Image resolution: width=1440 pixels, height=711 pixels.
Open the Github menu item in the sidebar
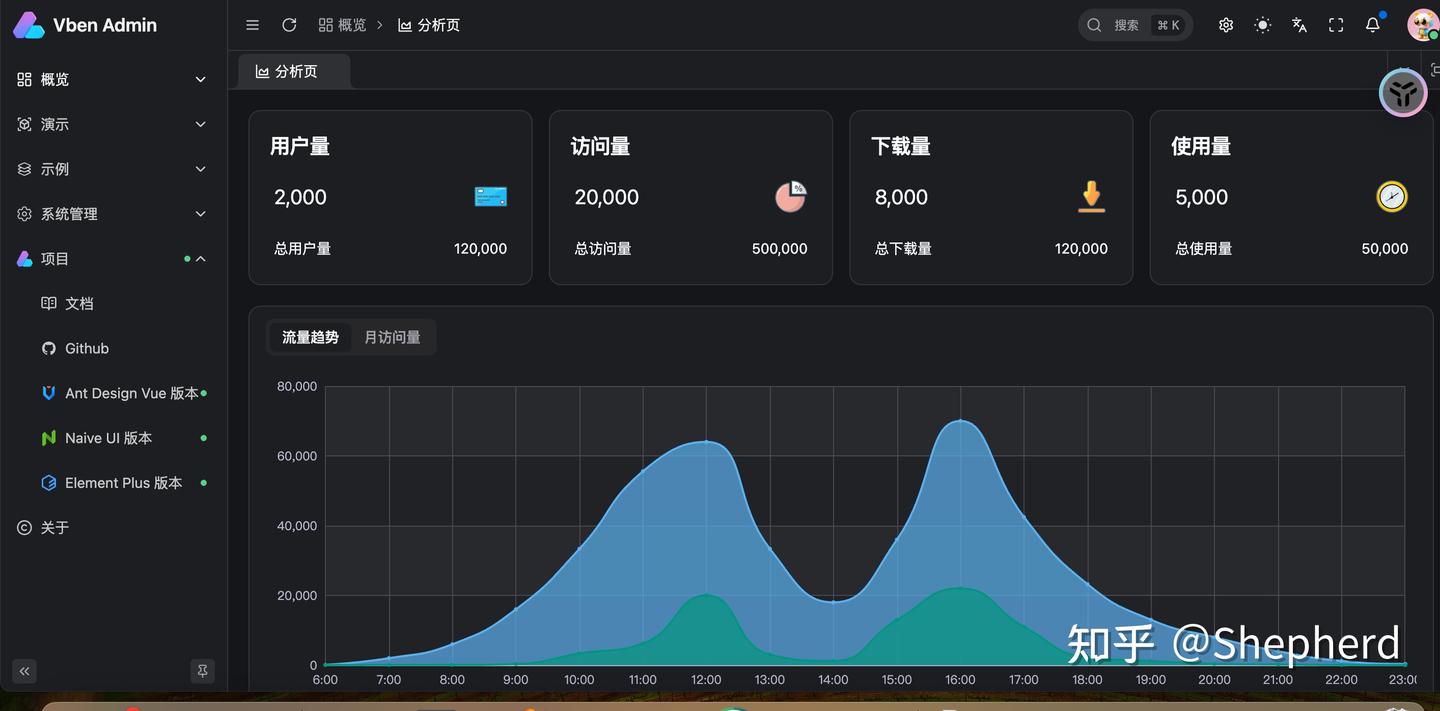click(x=86, y=348)
